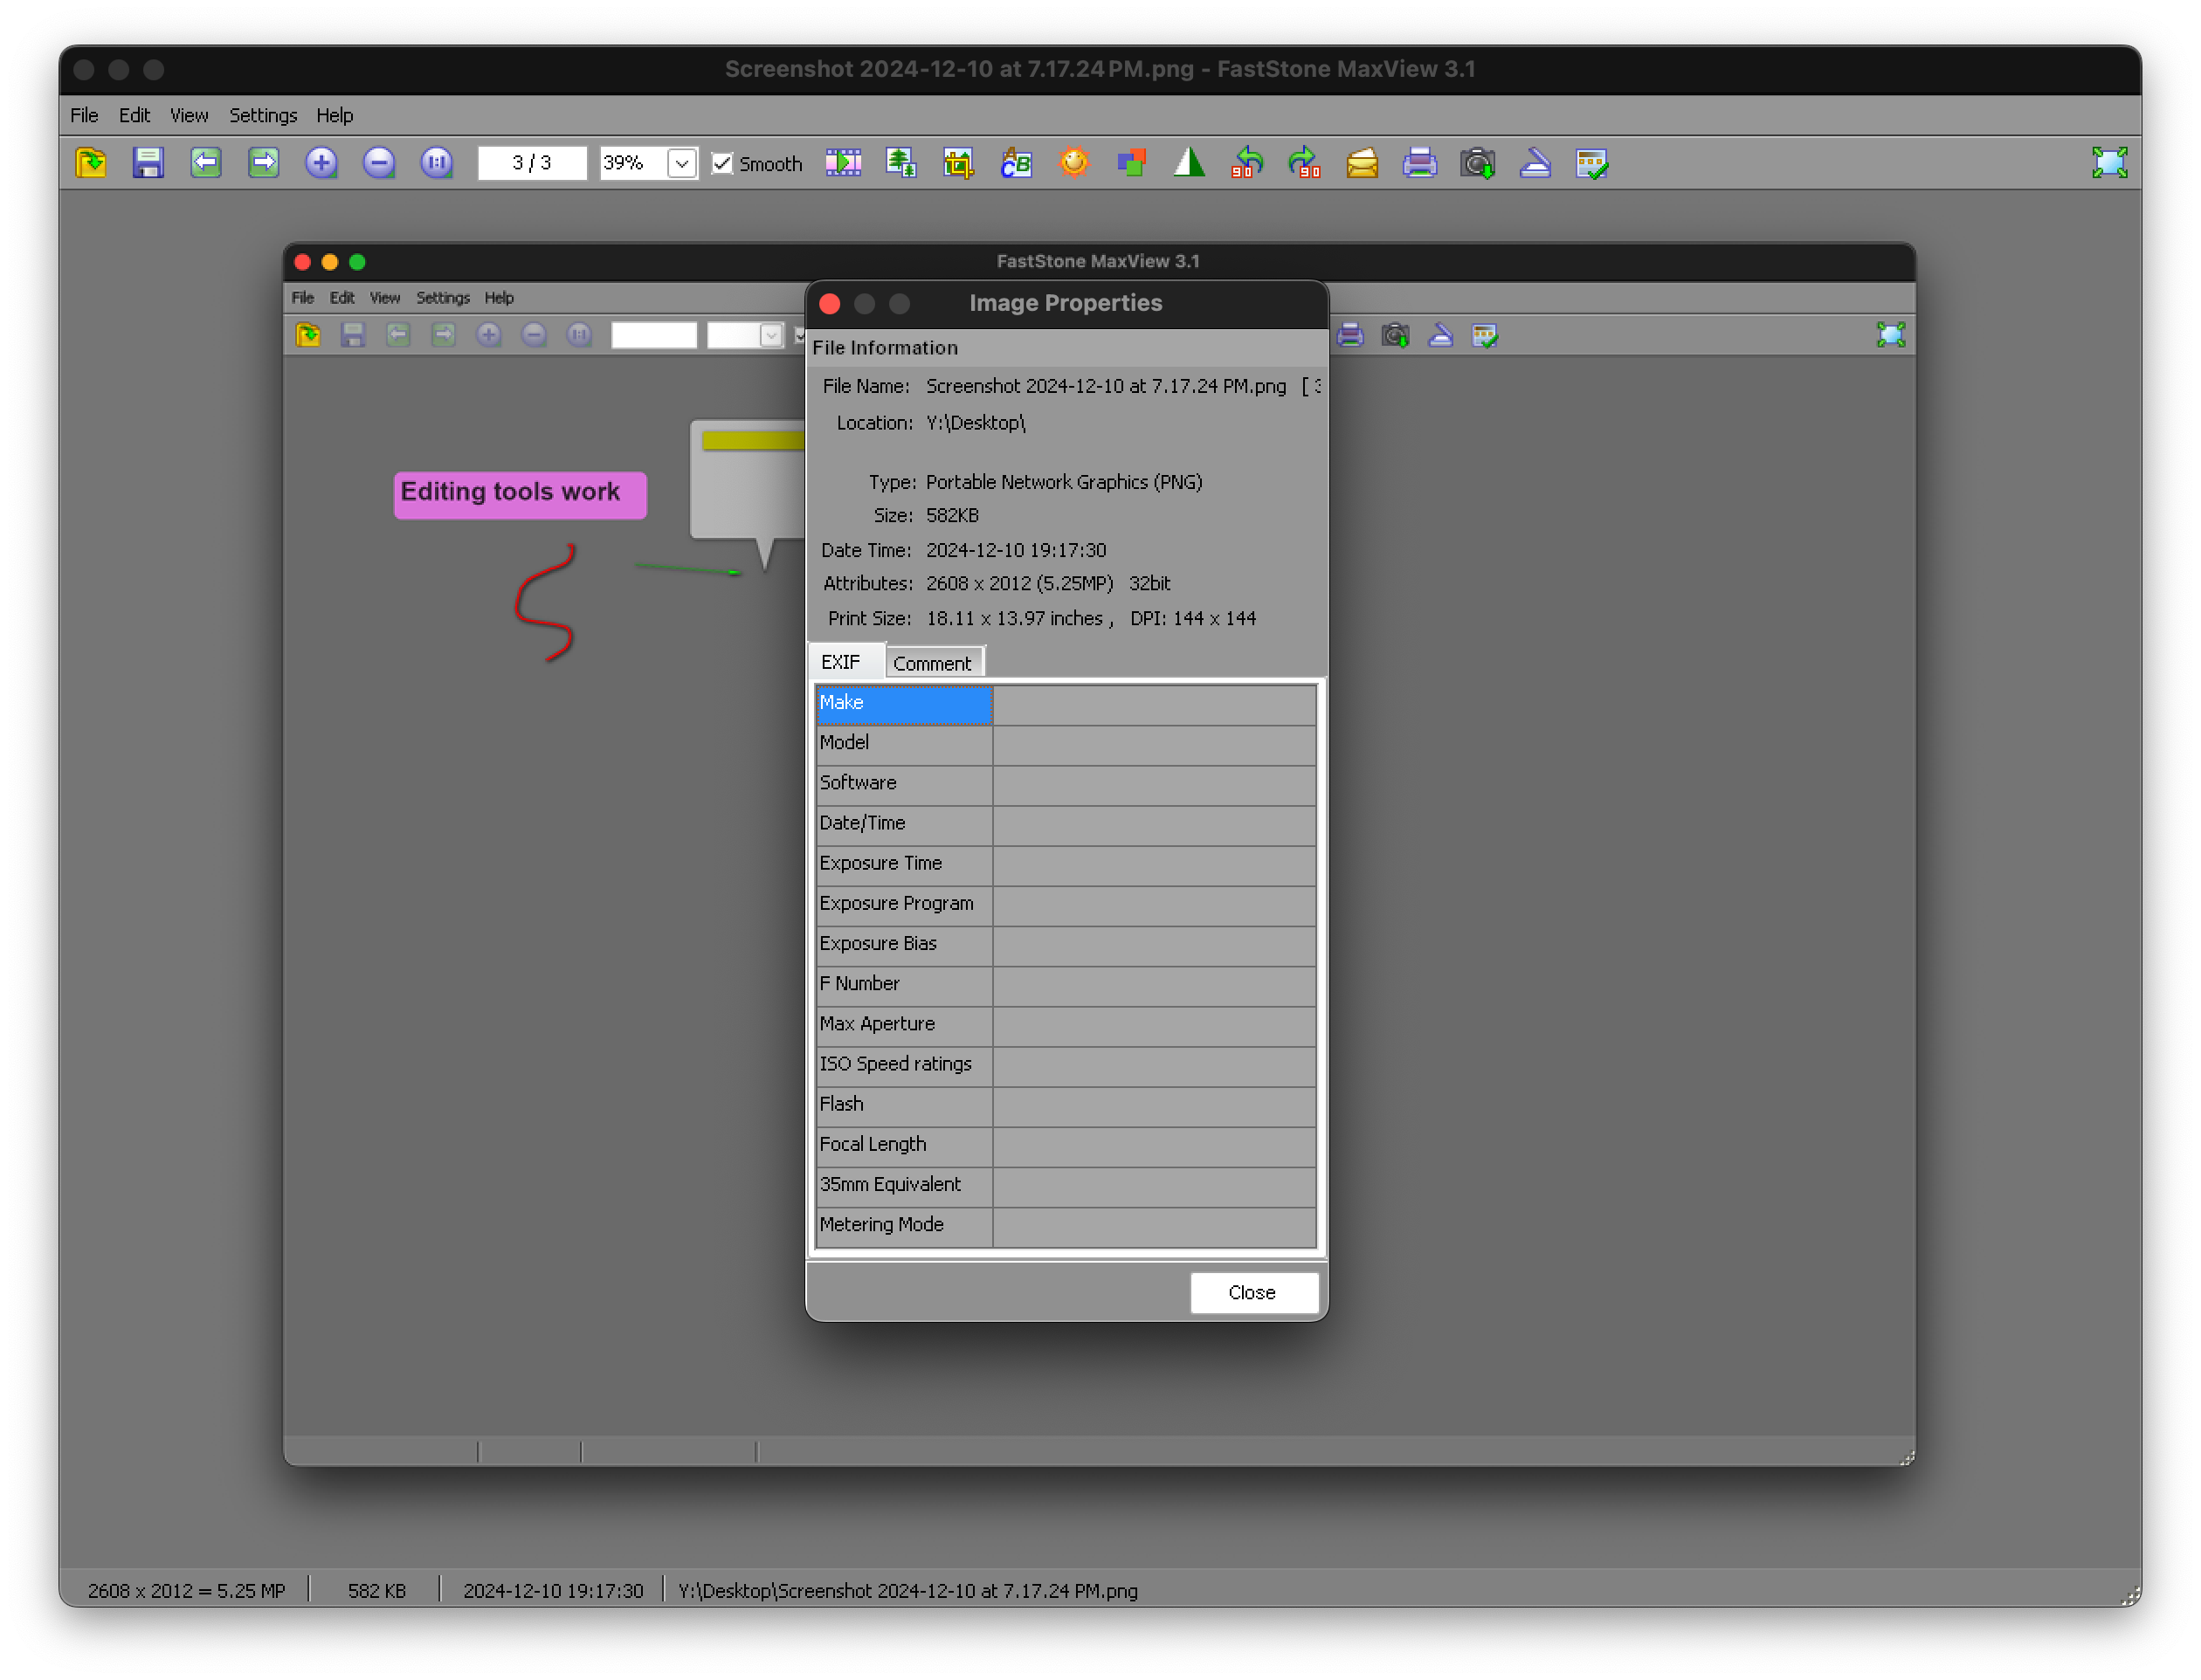Click the Print icon in the toolbar

(x=1420, y=162)
